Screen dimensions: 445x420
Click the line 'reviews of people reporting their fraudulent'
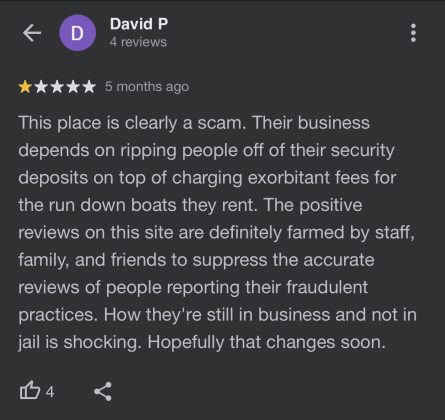(193, 287)
